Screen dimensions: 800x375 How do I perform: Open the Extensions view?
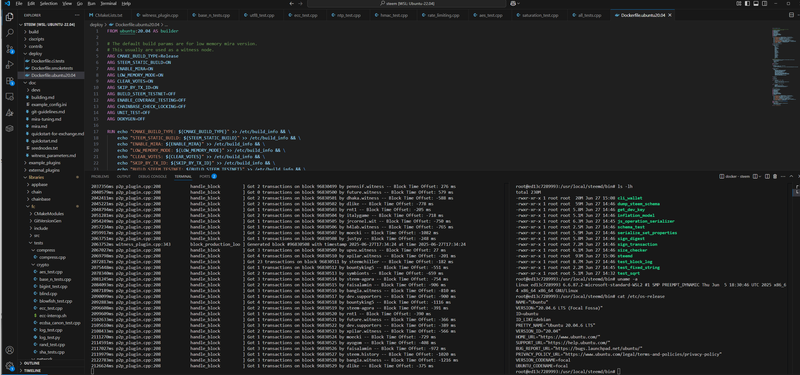[9, 81]
